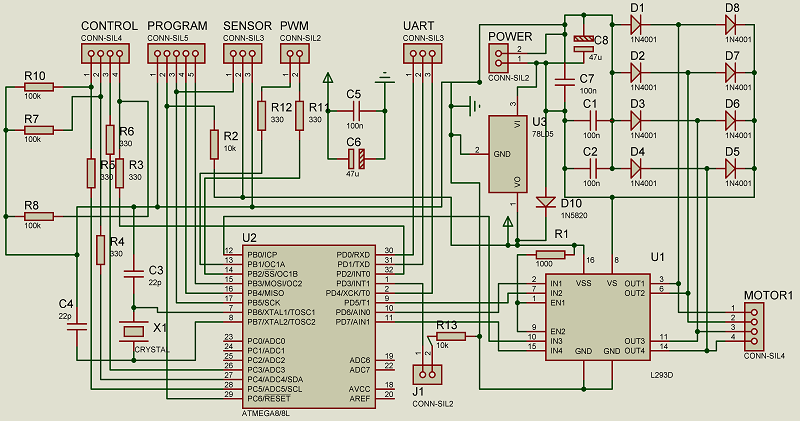
Task: Click the "PB3/MOSI/OC2" pin name
Action: pyautogui.click(x=274, y=283)
